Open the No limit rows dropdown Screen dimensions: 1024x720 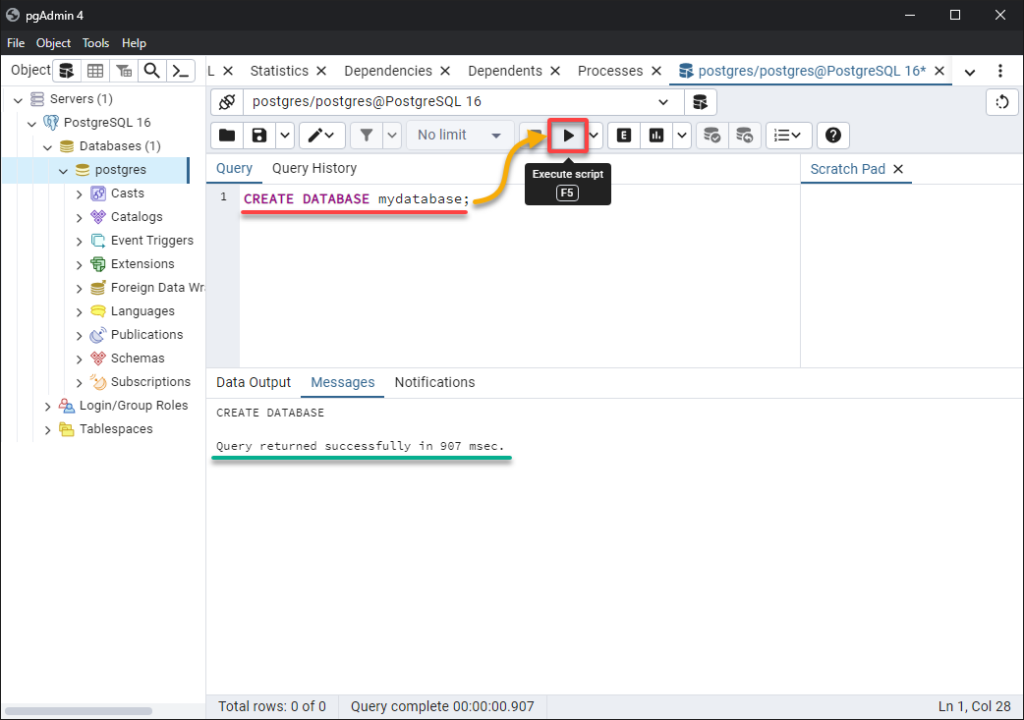click(460, 135)
